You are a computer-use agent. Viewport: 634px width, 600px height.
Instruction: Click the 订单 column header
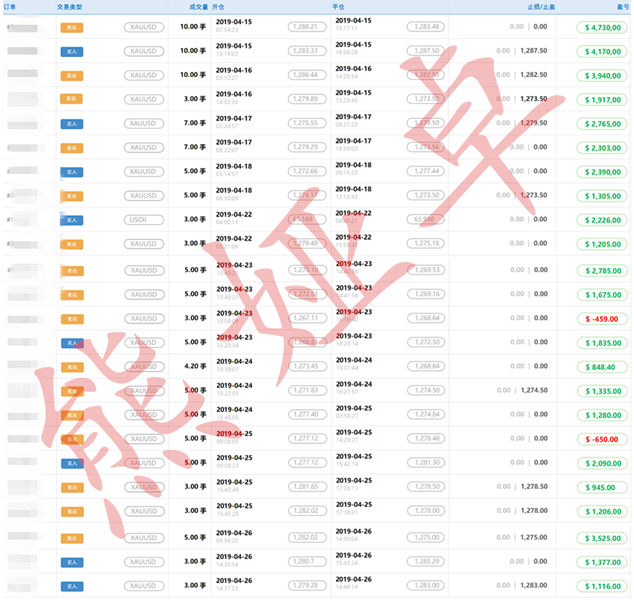click(9, 7)
